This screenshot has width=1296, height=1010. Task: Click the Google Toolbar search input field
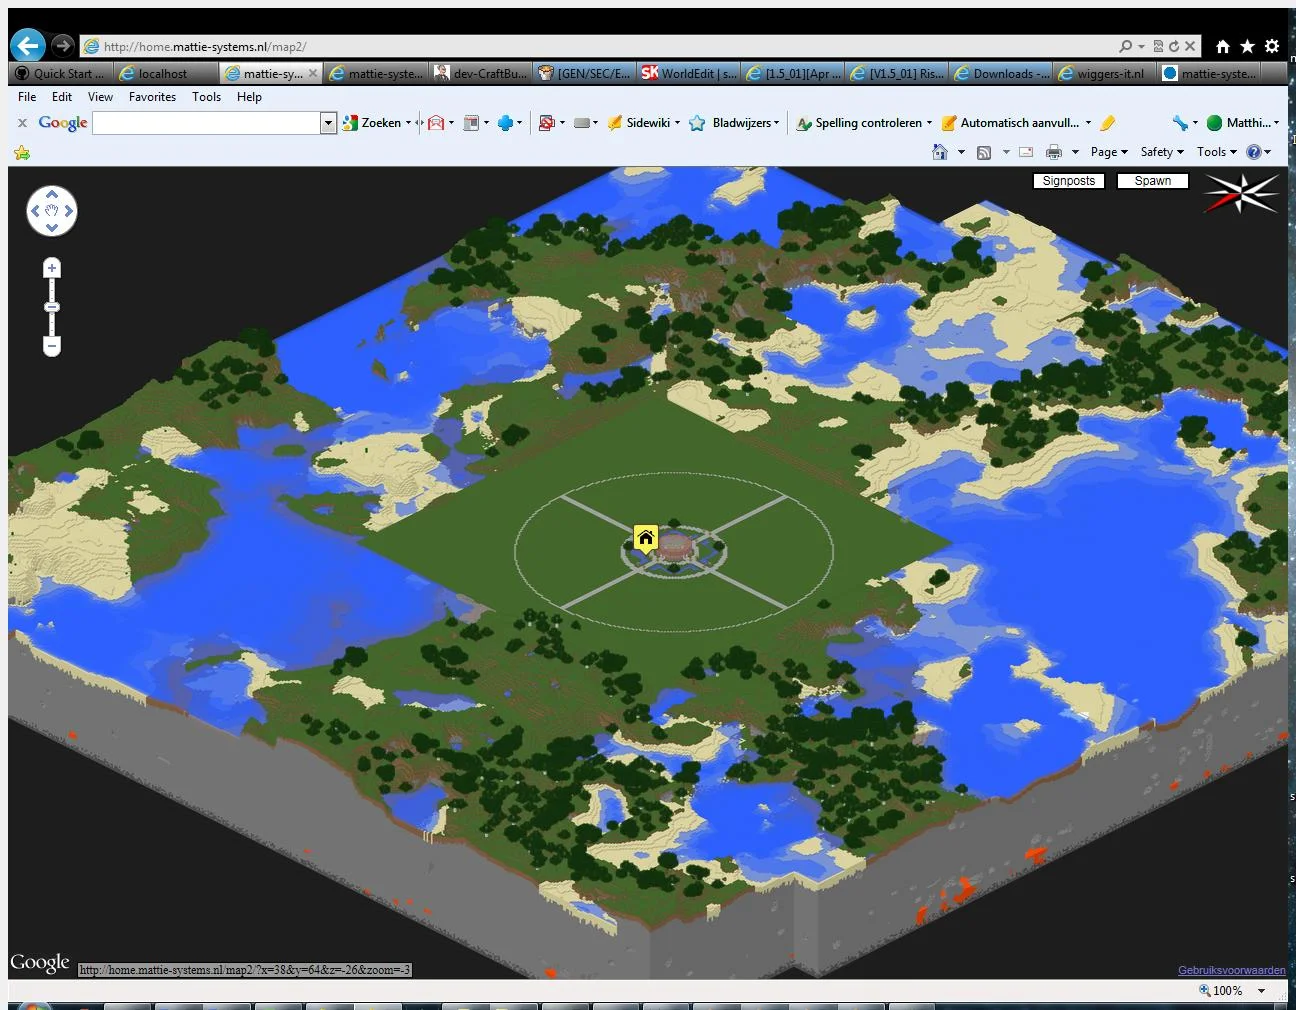[206, 123]
